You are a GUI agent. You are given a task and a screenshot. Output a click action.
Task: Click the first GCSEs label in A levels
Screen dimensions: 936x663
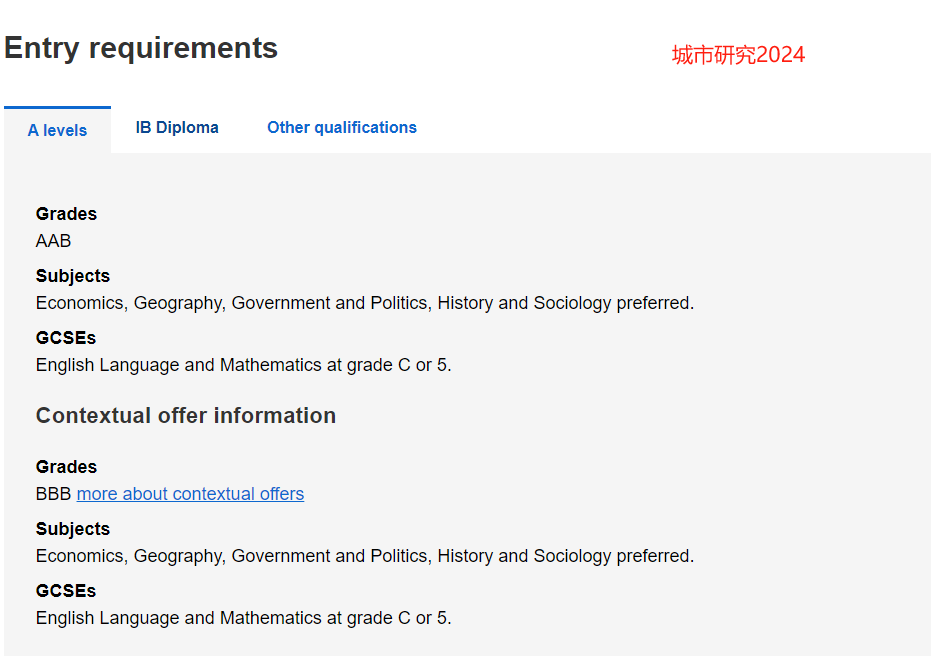click(x=66, y=338)
